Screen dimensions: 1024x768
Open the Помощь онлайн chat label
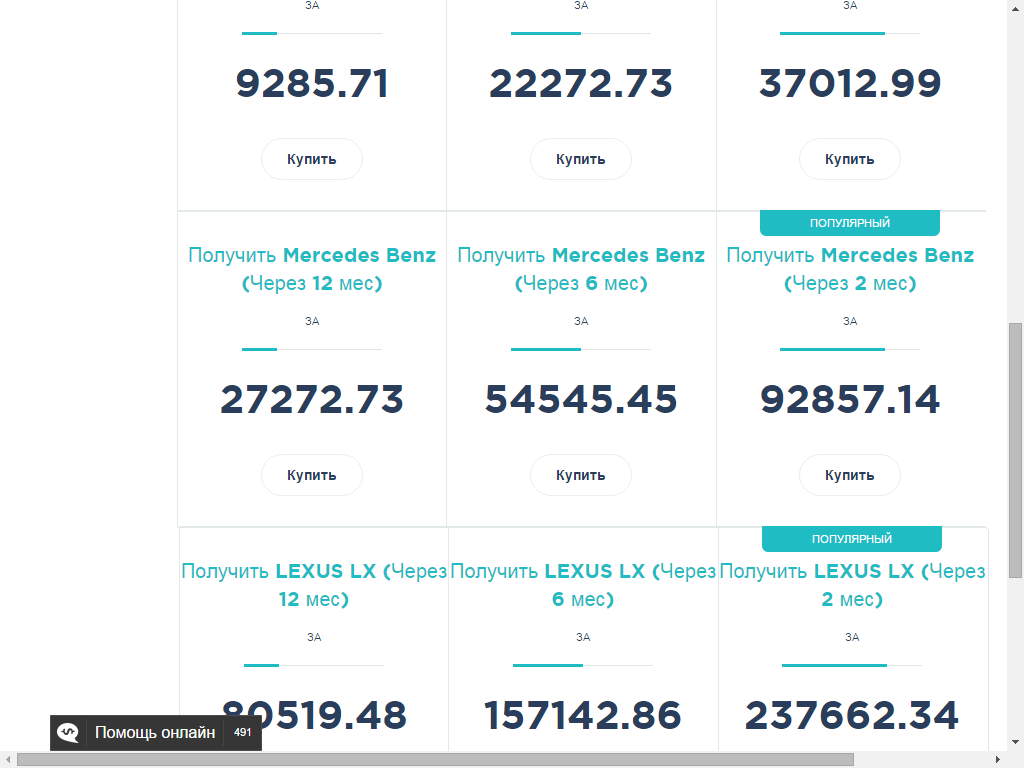pos(154,733)
